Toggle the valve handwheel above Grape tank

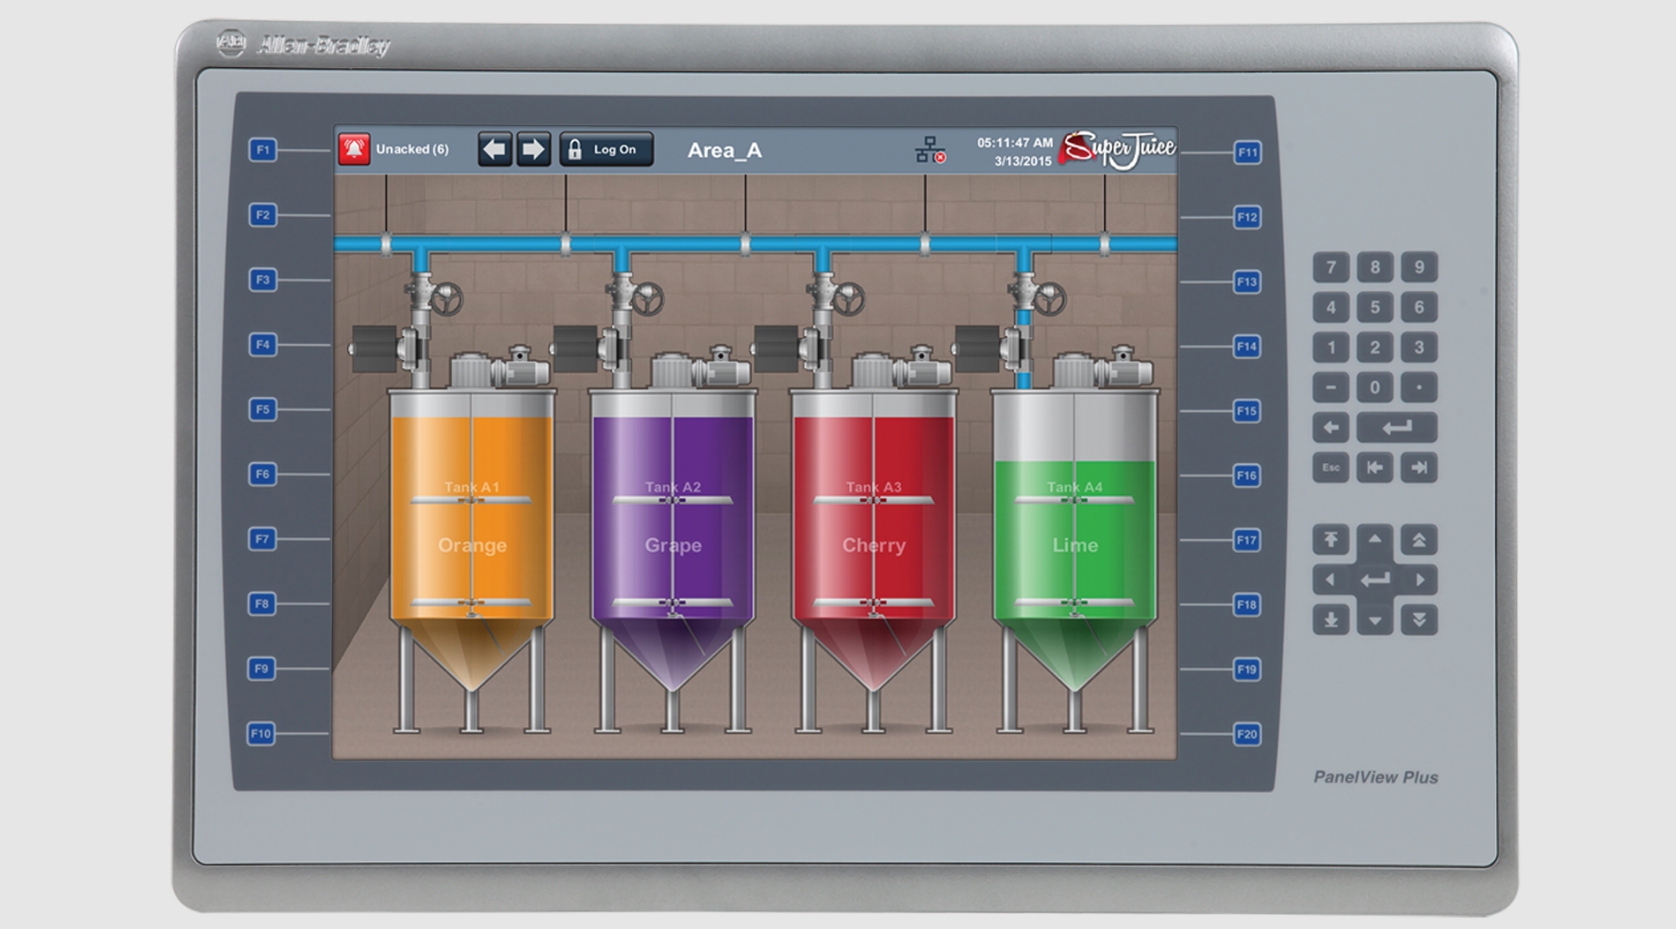[648, 298]
